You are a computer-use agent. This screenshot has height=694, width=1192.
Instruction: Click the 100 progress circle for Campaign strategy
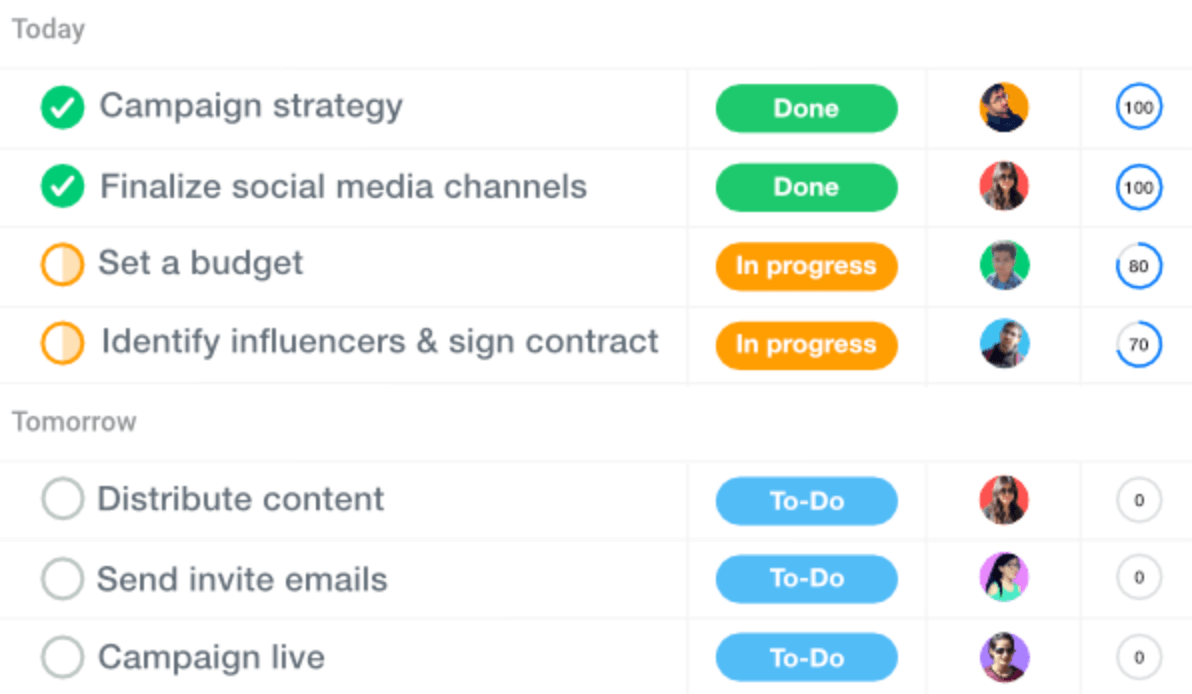[1139, 107]
